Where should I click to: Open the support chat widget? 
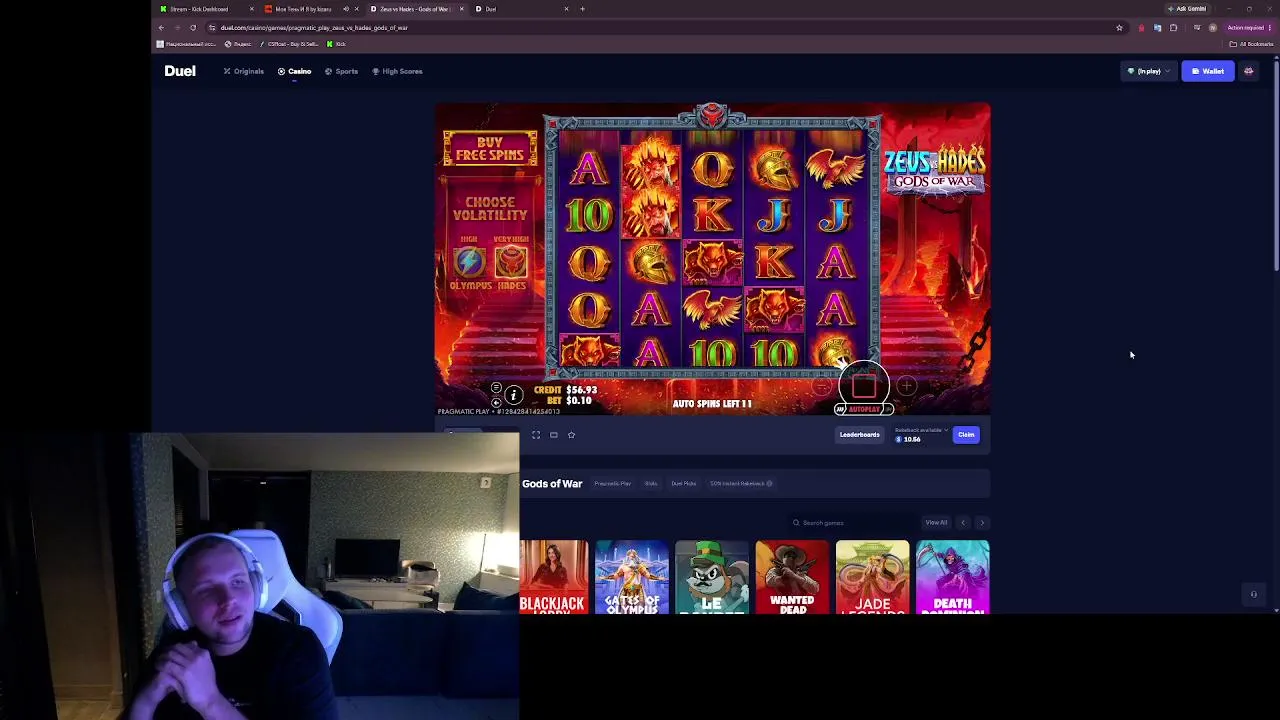tap(1253, 594)
